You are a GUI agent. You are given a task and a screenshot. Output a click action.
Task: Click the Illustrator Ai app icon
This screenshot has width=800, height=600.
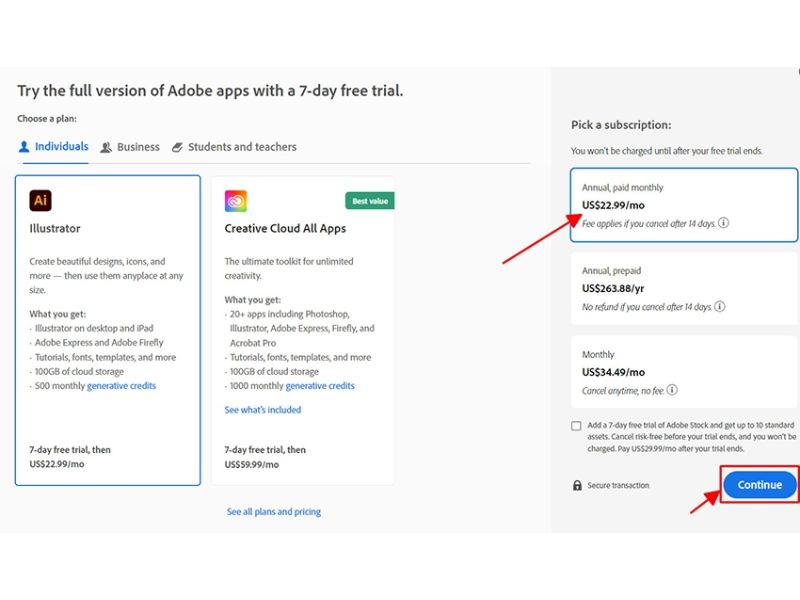(x=40, y=200)
